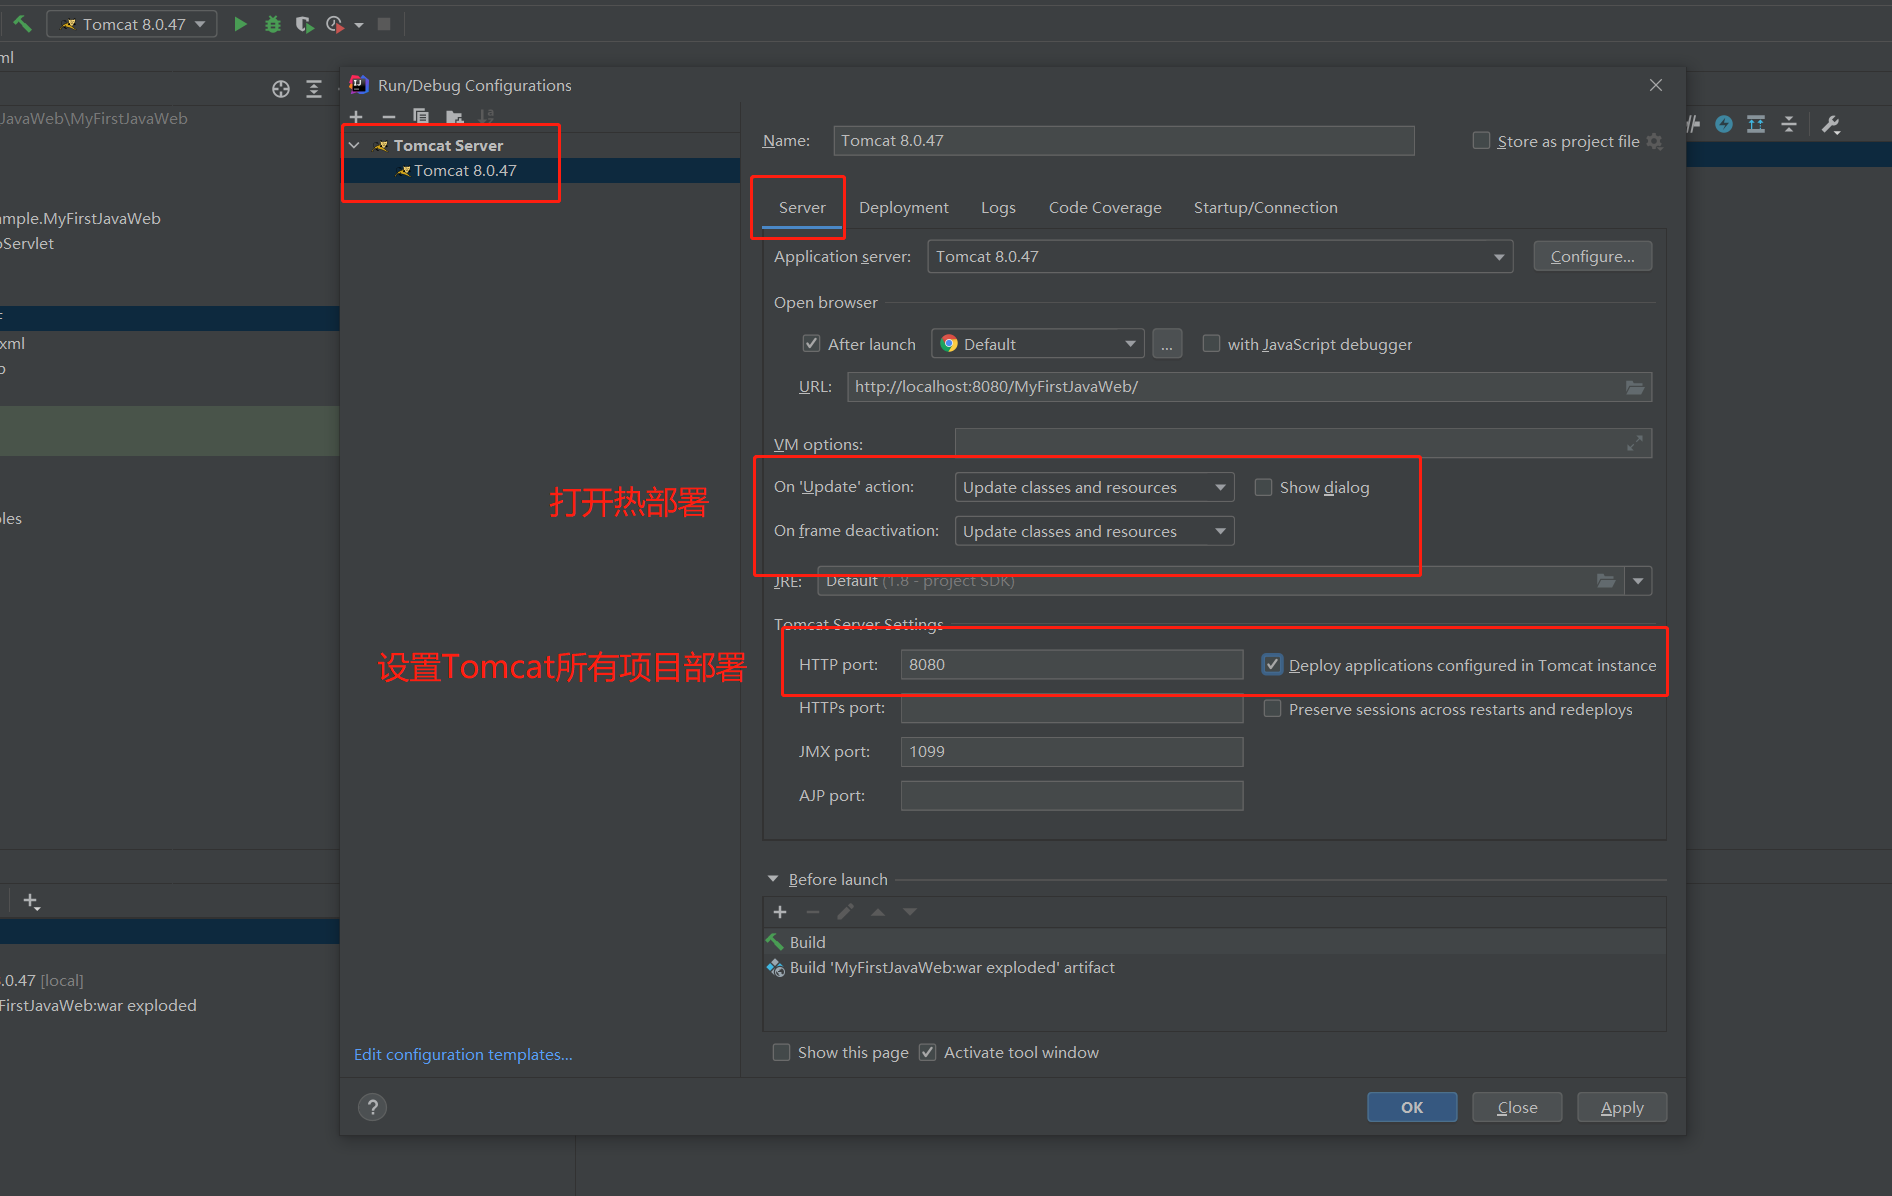The height and width of the screenshot is (1196, 1892).
Task: Toggle Store as project file checkbox
Action: click(x=1481, y=141)
